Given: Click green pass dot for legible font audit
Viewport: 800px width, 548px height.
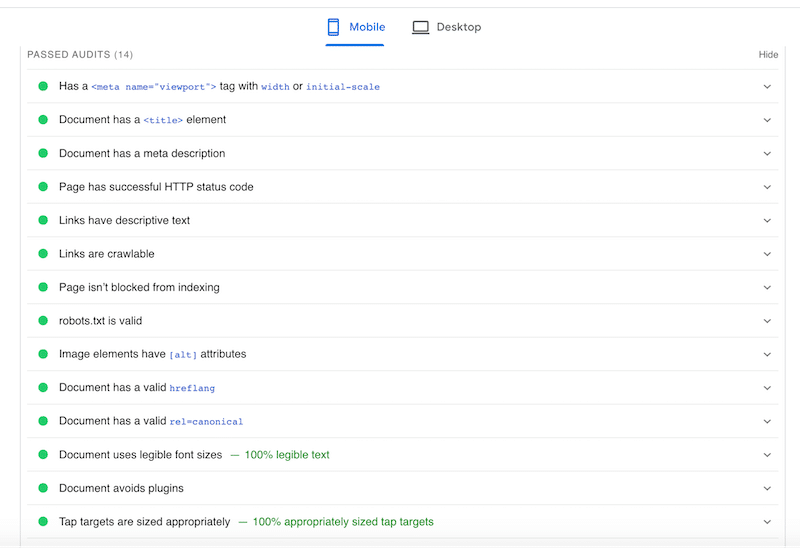Looking at the screenshot, I should (43, 455).
